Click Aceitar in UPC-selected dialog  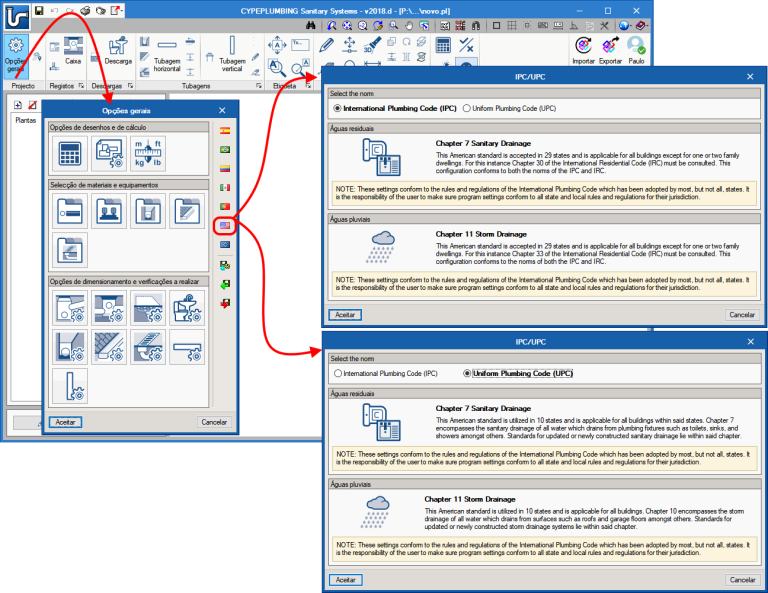pyautogui.click(x=345, y=580)
